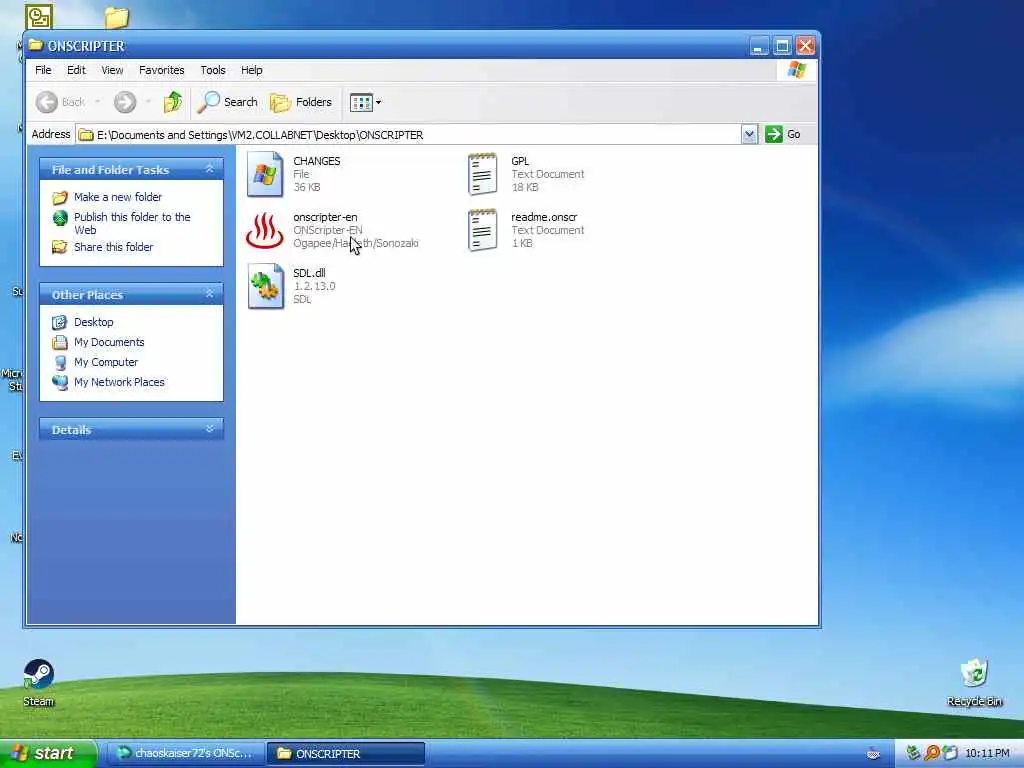Viewport: 1024px width, 768px height.
Task: Select the SDL.dll file icon
Action: [265, 286]
